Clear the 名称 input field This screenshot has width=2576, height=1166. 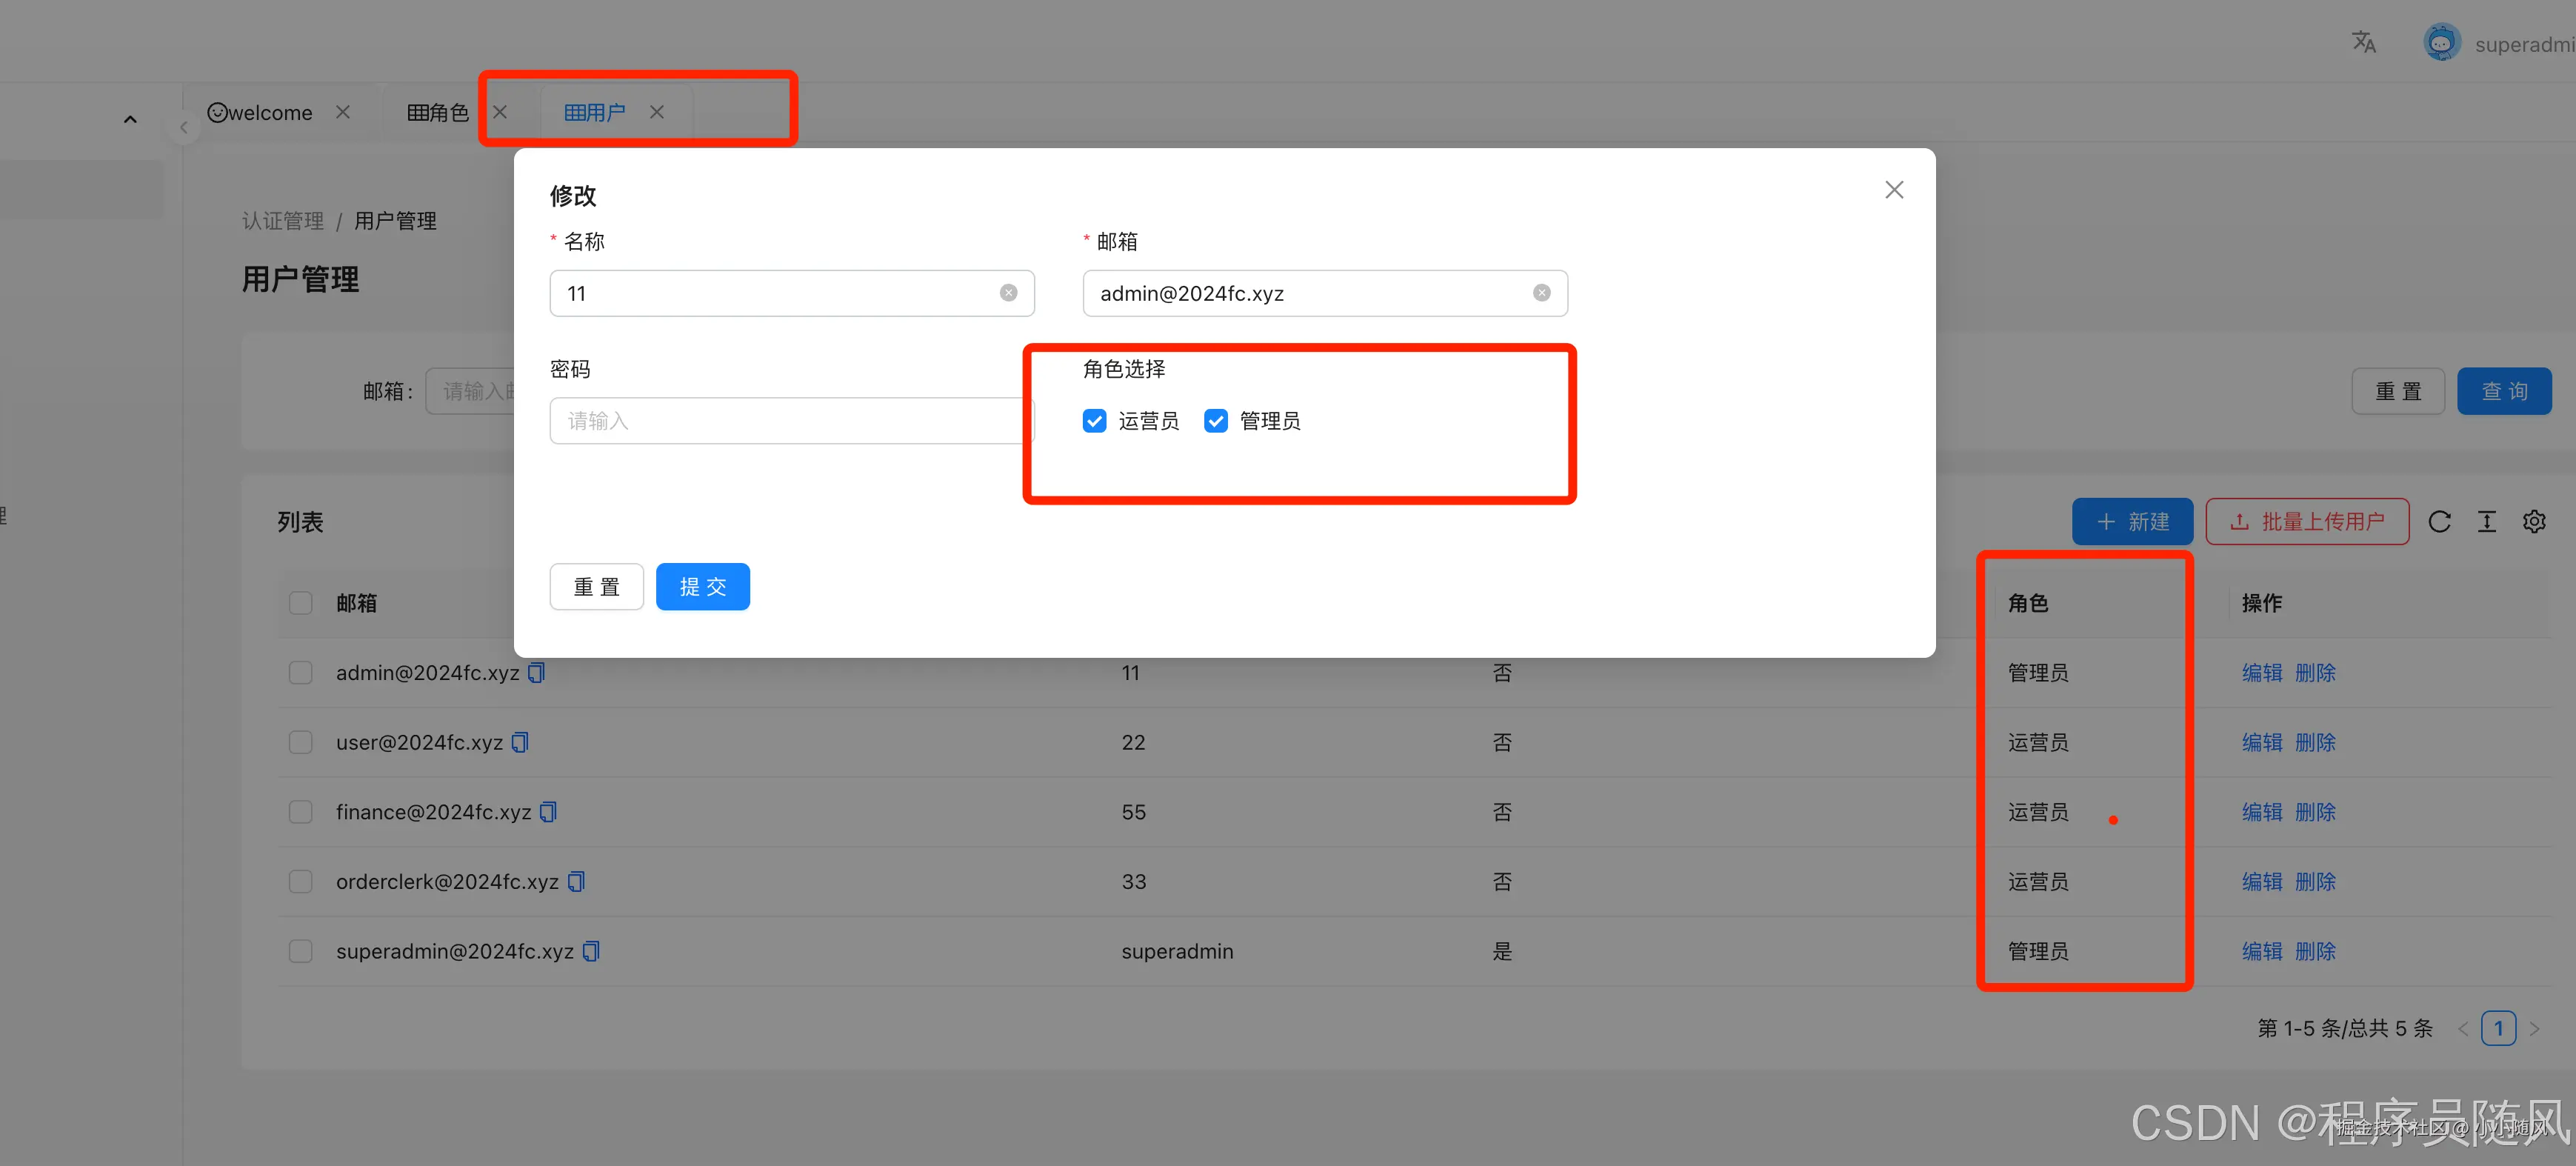click(1008, 293)
